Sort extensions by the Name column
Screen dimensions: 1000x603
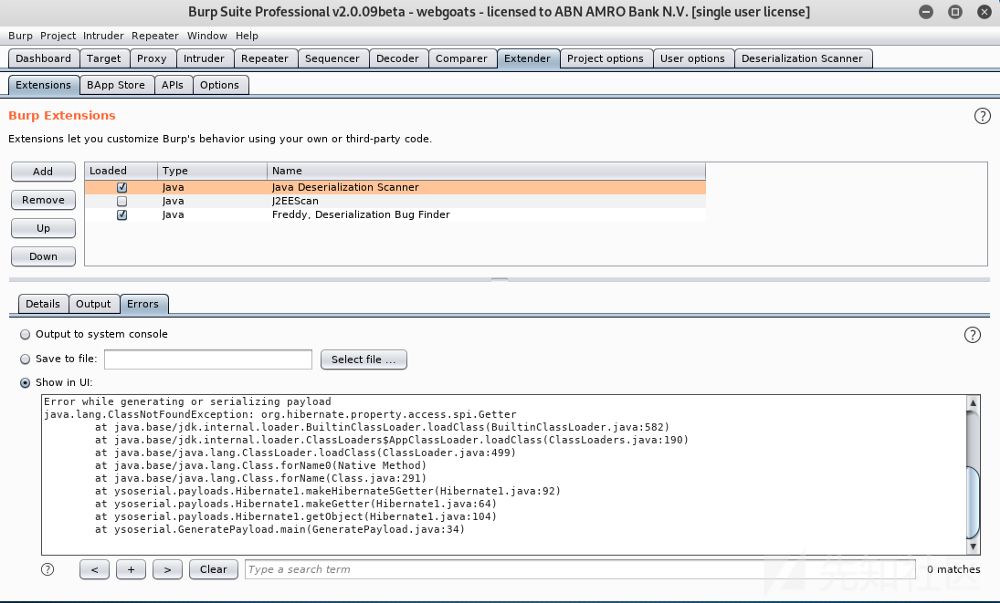pyautogui.click(x=486, y=171)
